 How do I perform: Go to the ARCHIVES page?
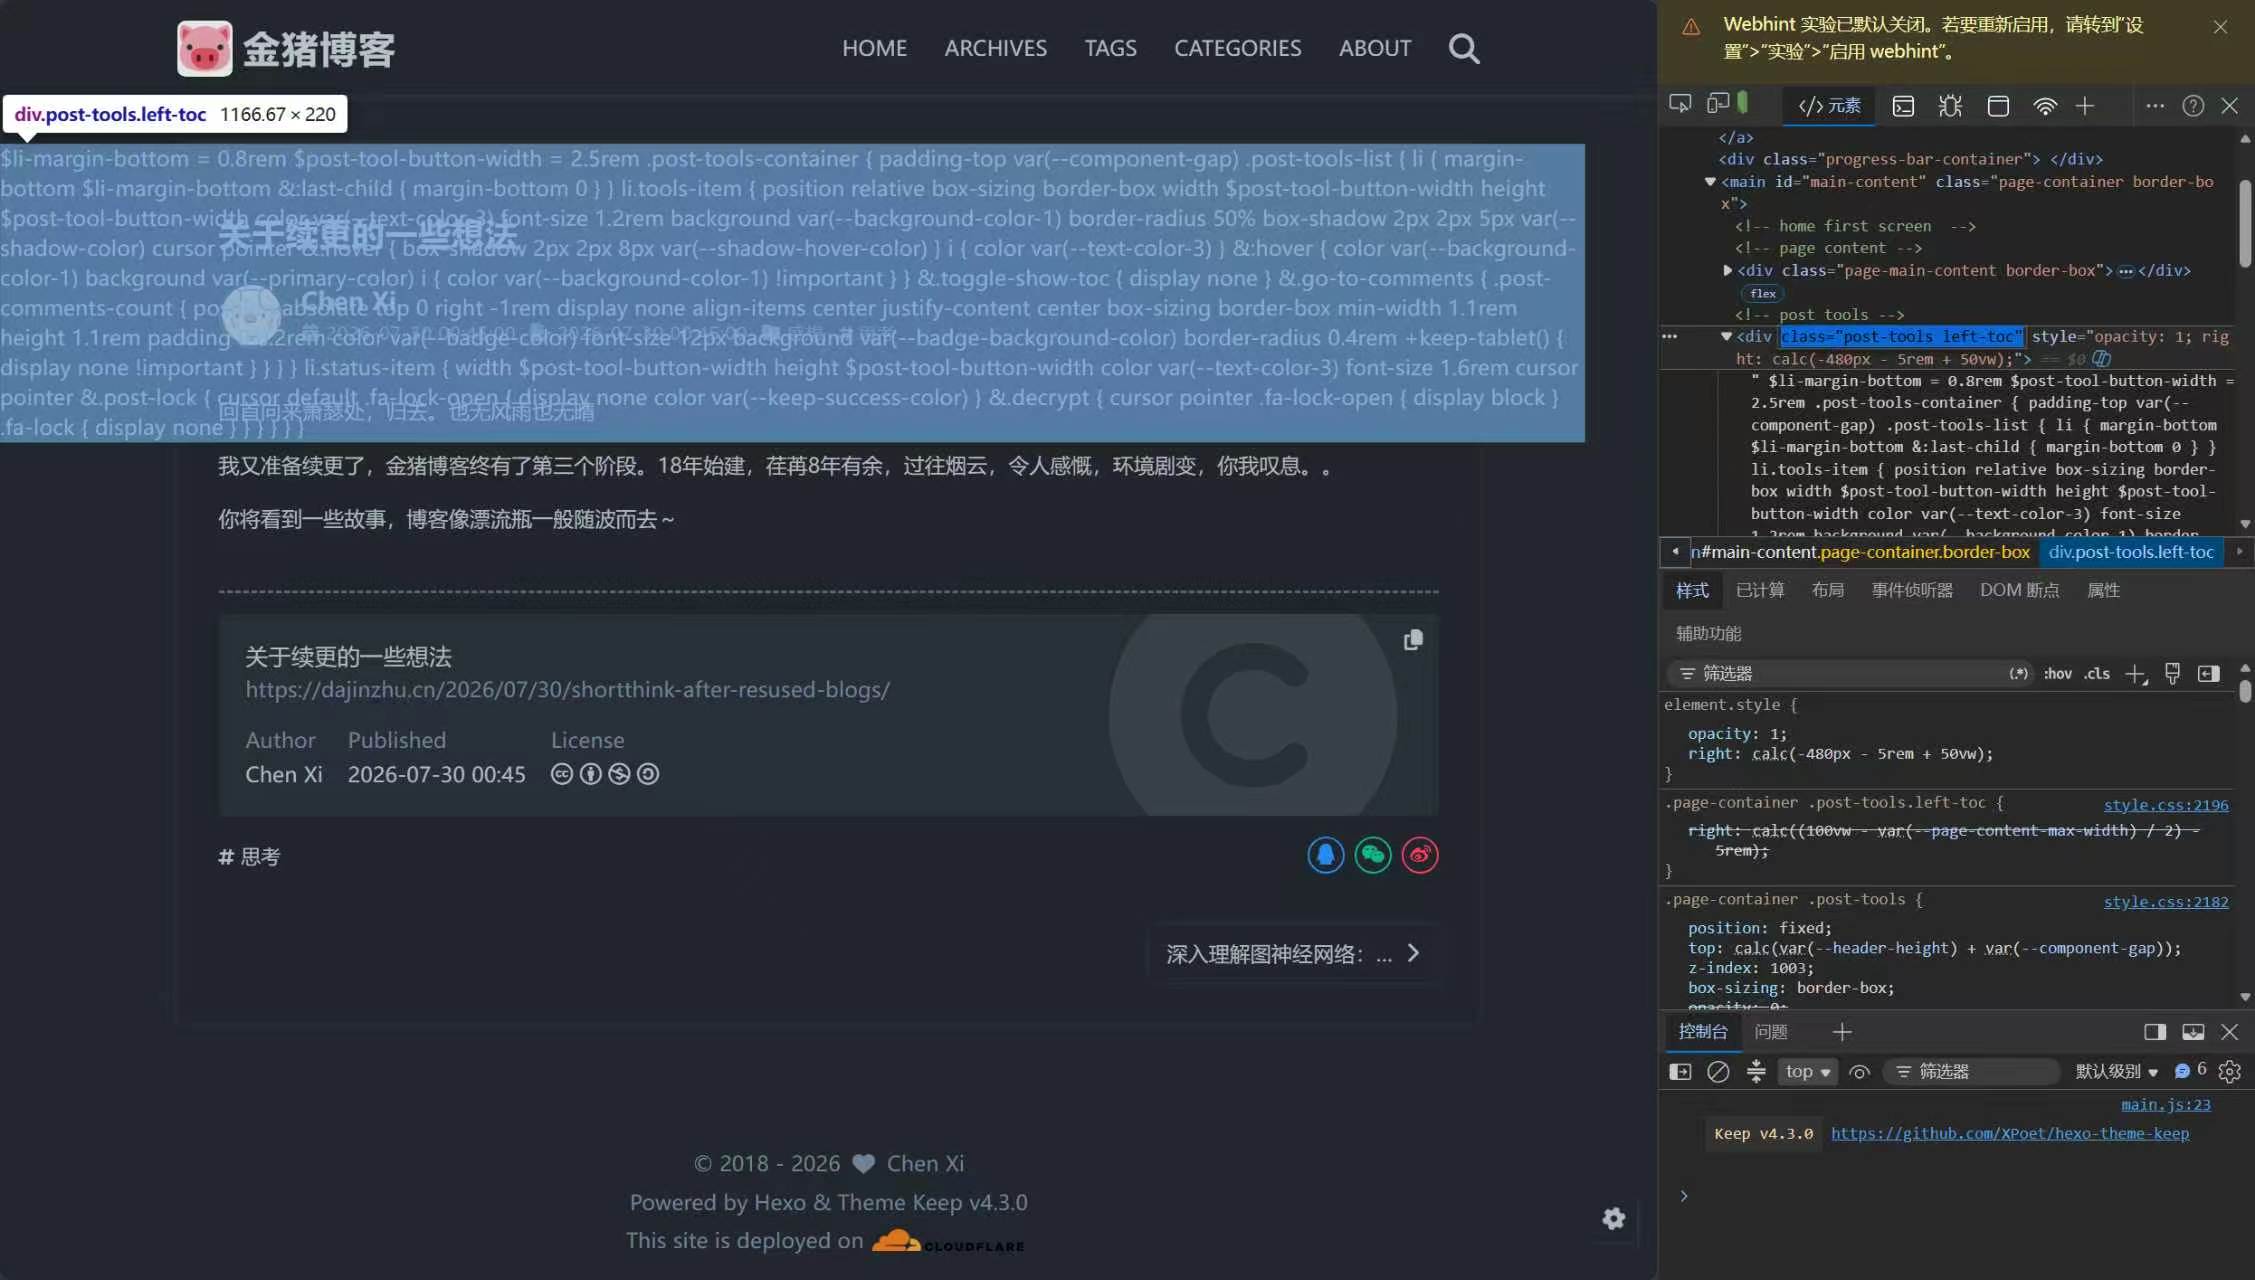pos(995,48)
